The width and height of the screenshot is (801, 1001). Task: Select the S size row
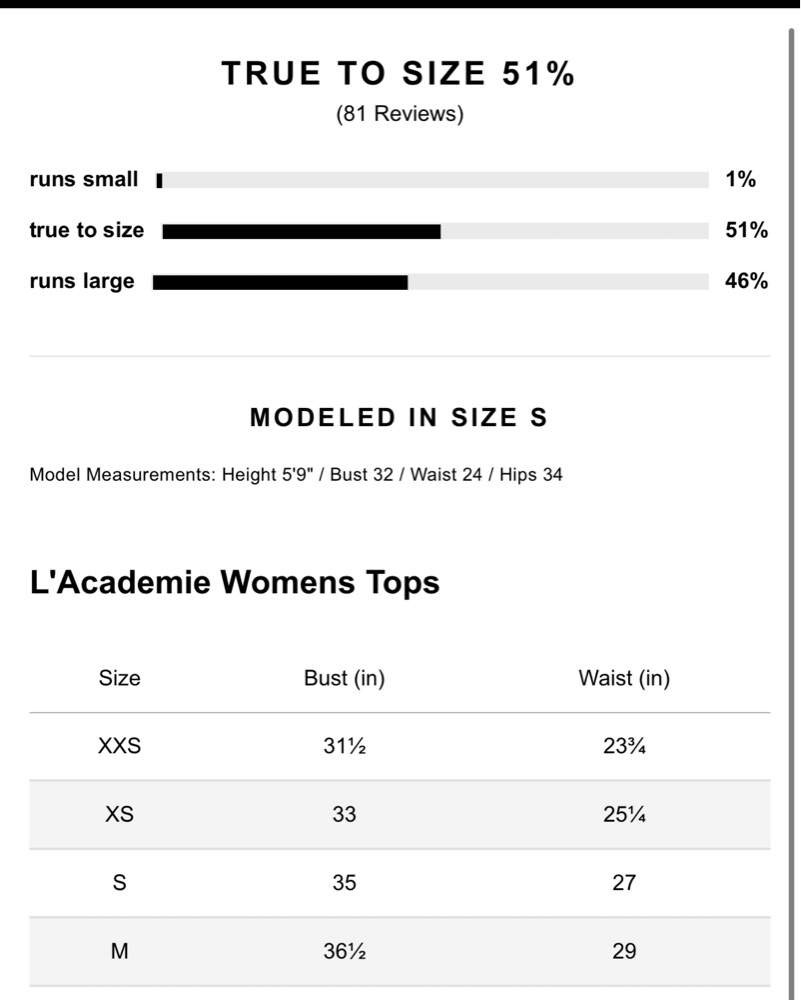(x=400, y=883)
